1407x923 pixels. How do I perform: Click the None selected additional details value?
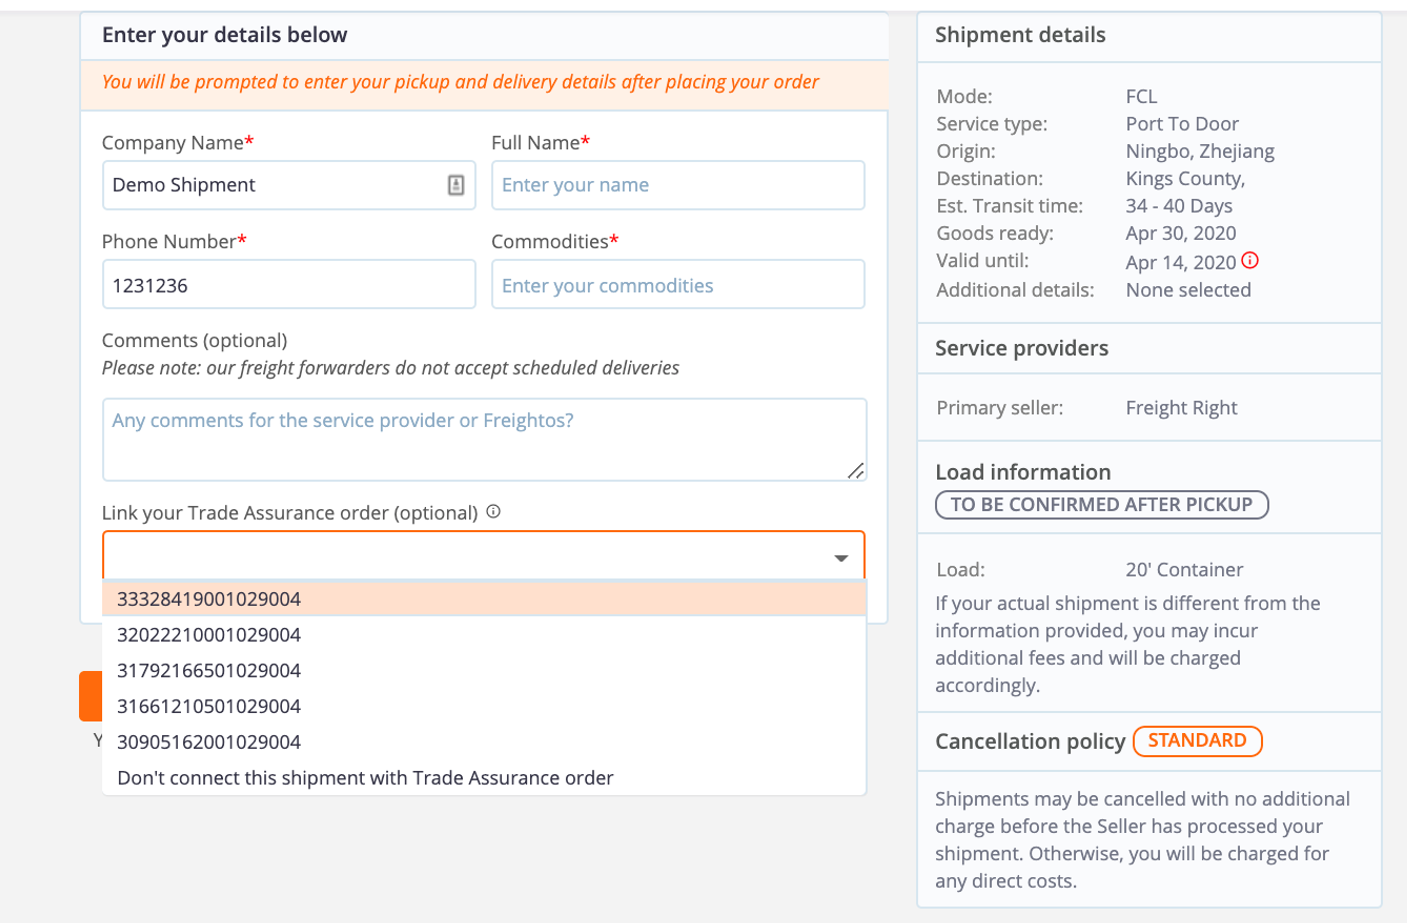coord(1188,290)
